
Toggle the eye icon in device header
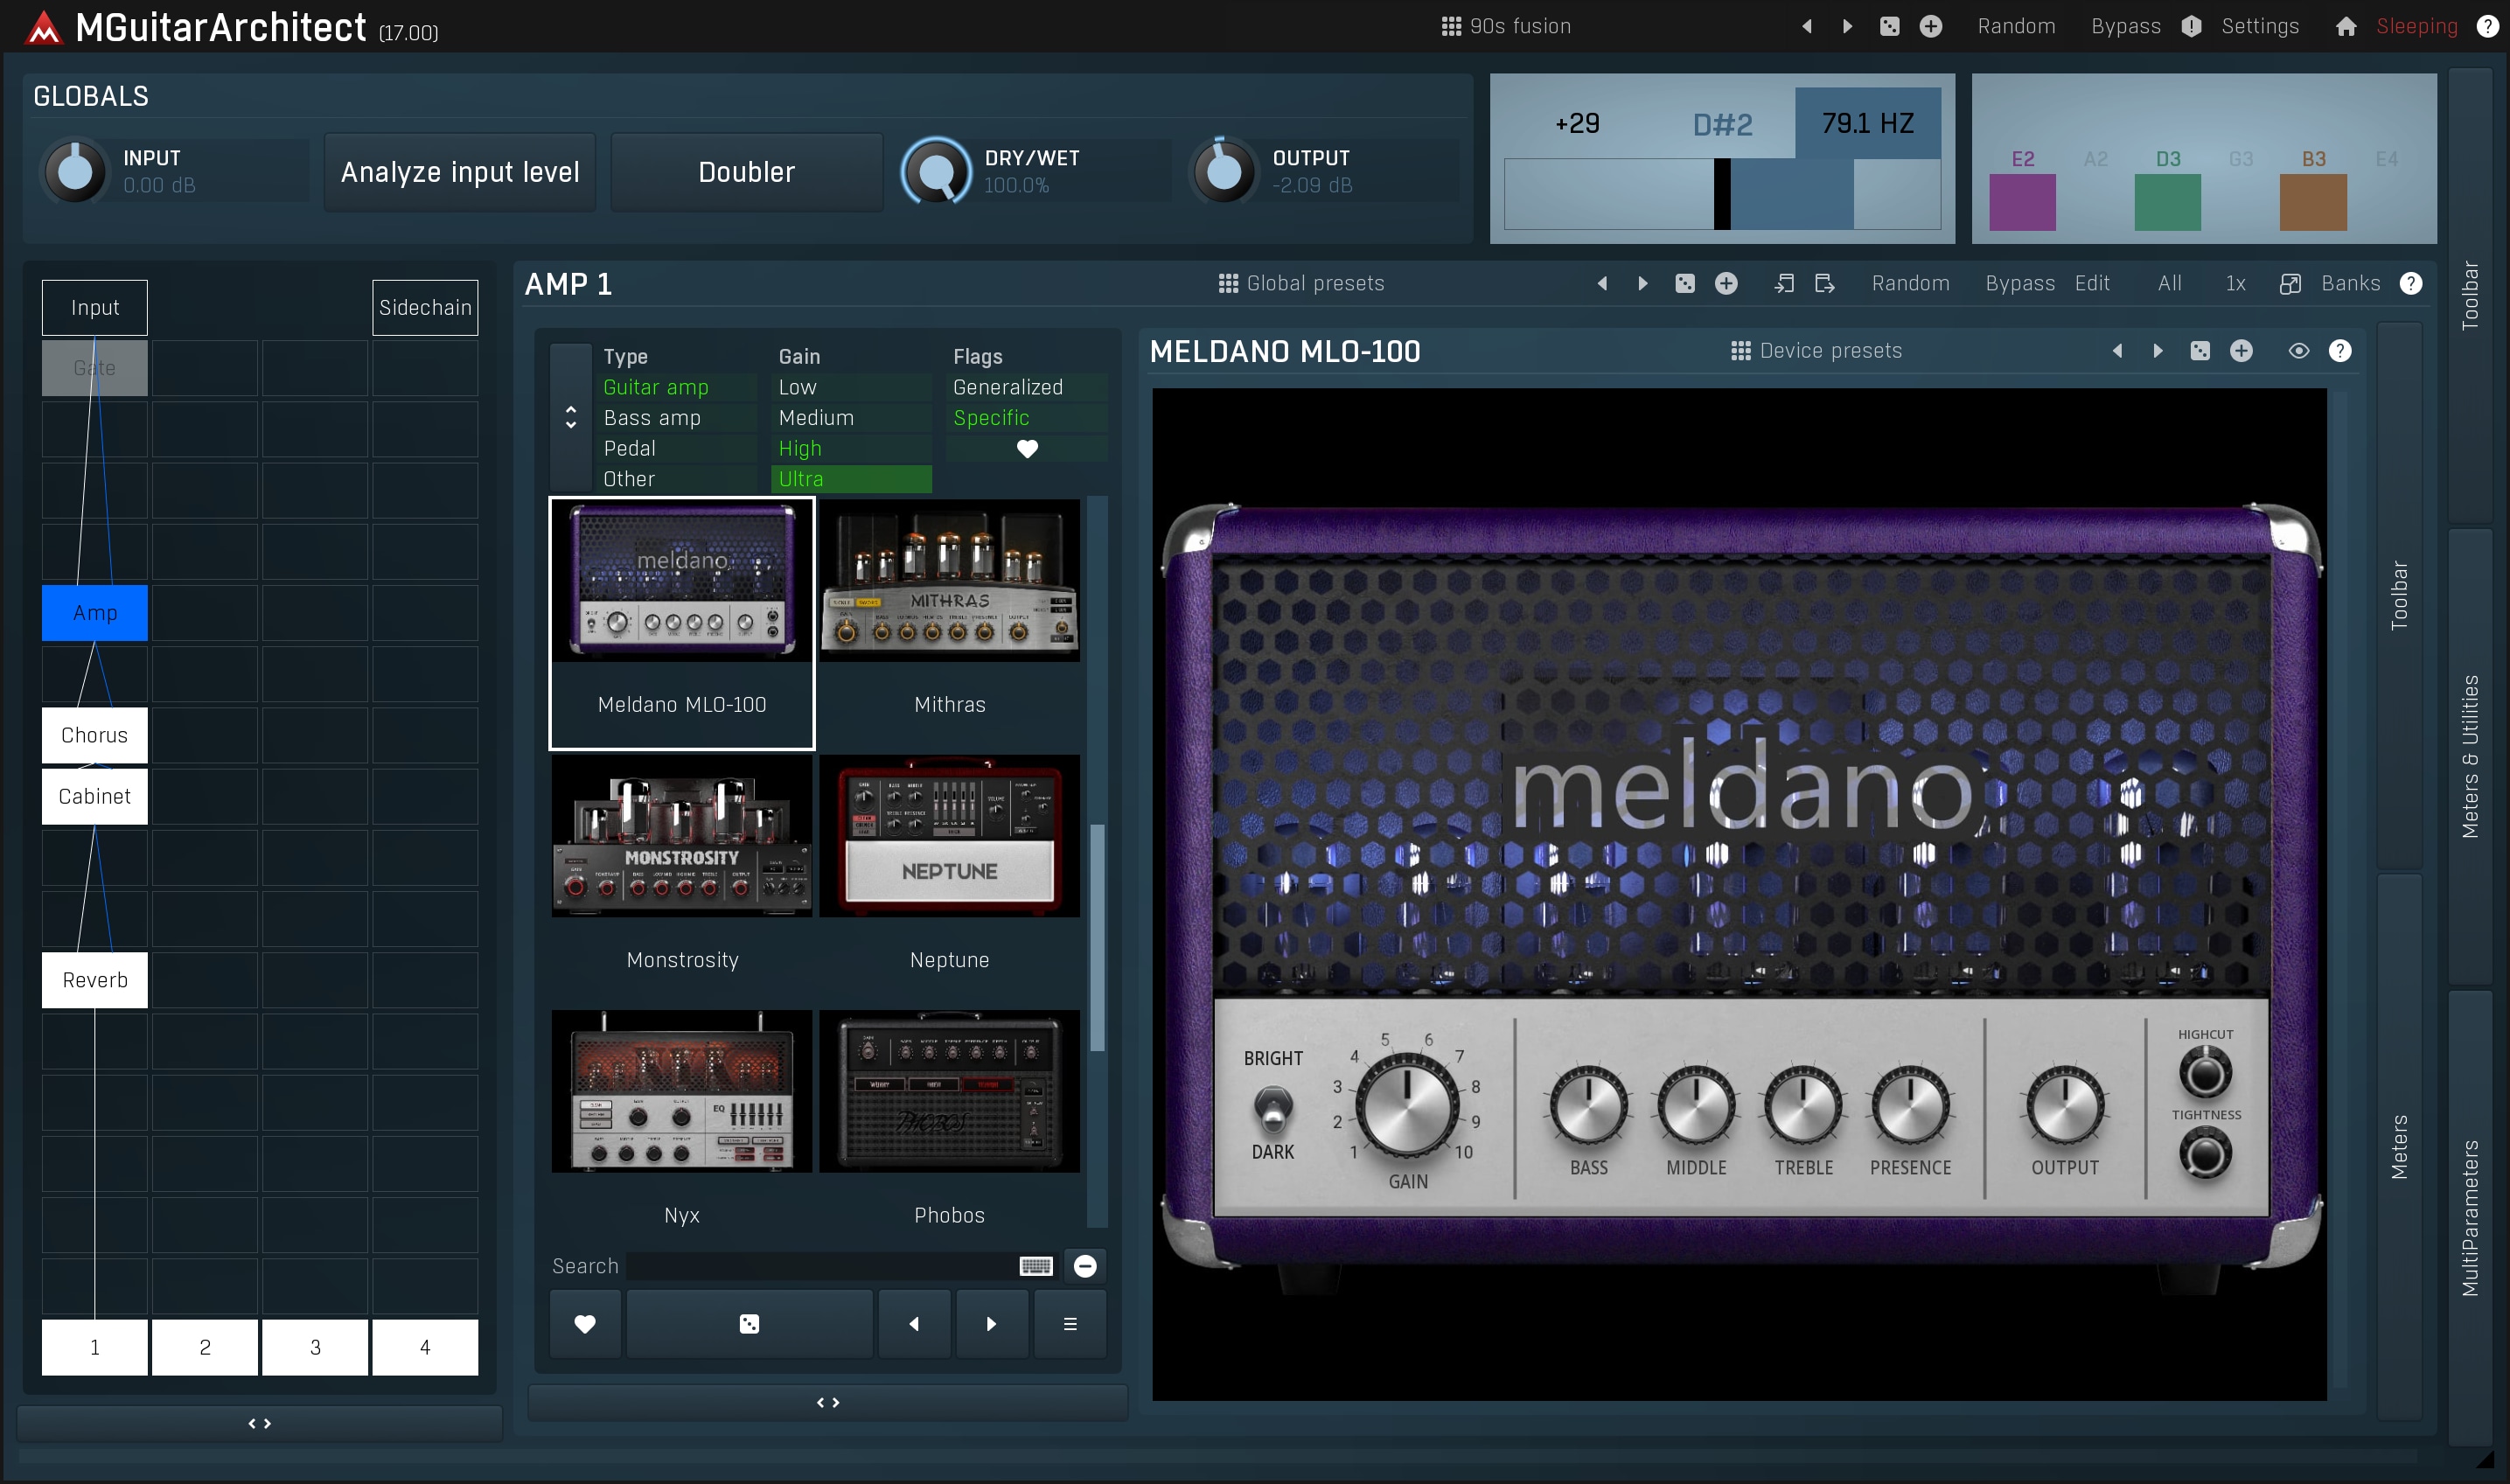(x=2298, y=351)
